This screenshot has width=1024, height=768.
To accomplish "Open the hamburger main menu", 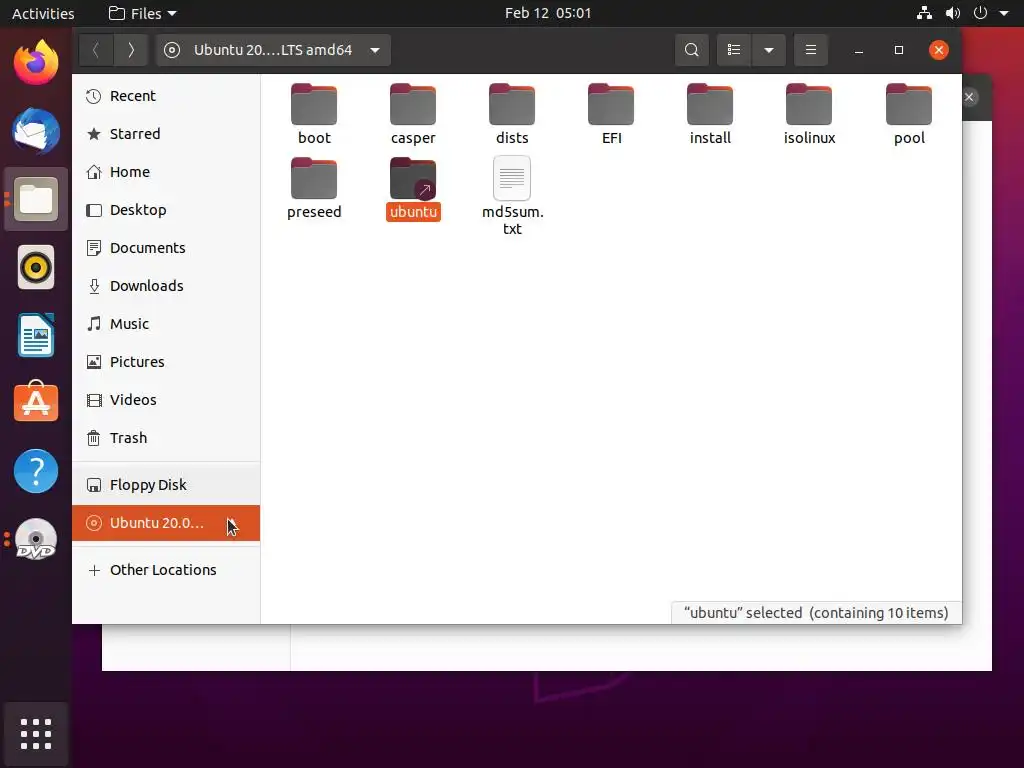I will point(810,50).
